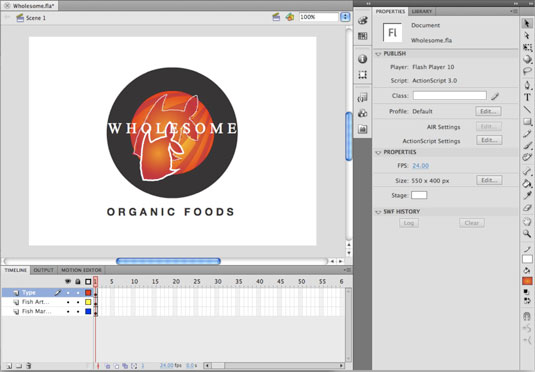535x372 pixels.
Task: Open the Stage color swatch
Action: tap(419, 195)
